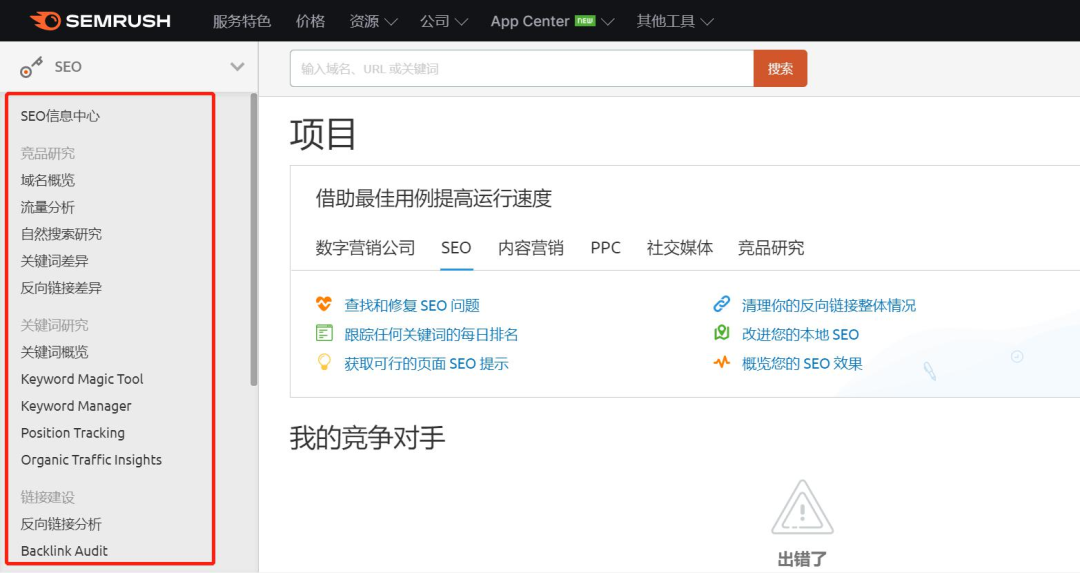Click heart icon beside 查找和修复 SEO 问题
Image resolution: width=1080 pixels, height=573 pixels.
324,304
